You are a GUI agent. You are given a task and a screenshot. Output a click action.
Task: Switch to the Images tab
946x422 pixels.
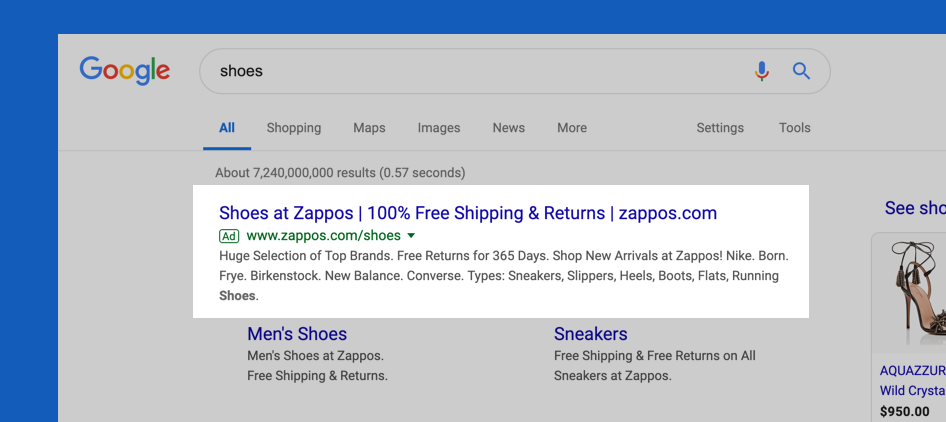pyautogui.click(x=439, y=128)
